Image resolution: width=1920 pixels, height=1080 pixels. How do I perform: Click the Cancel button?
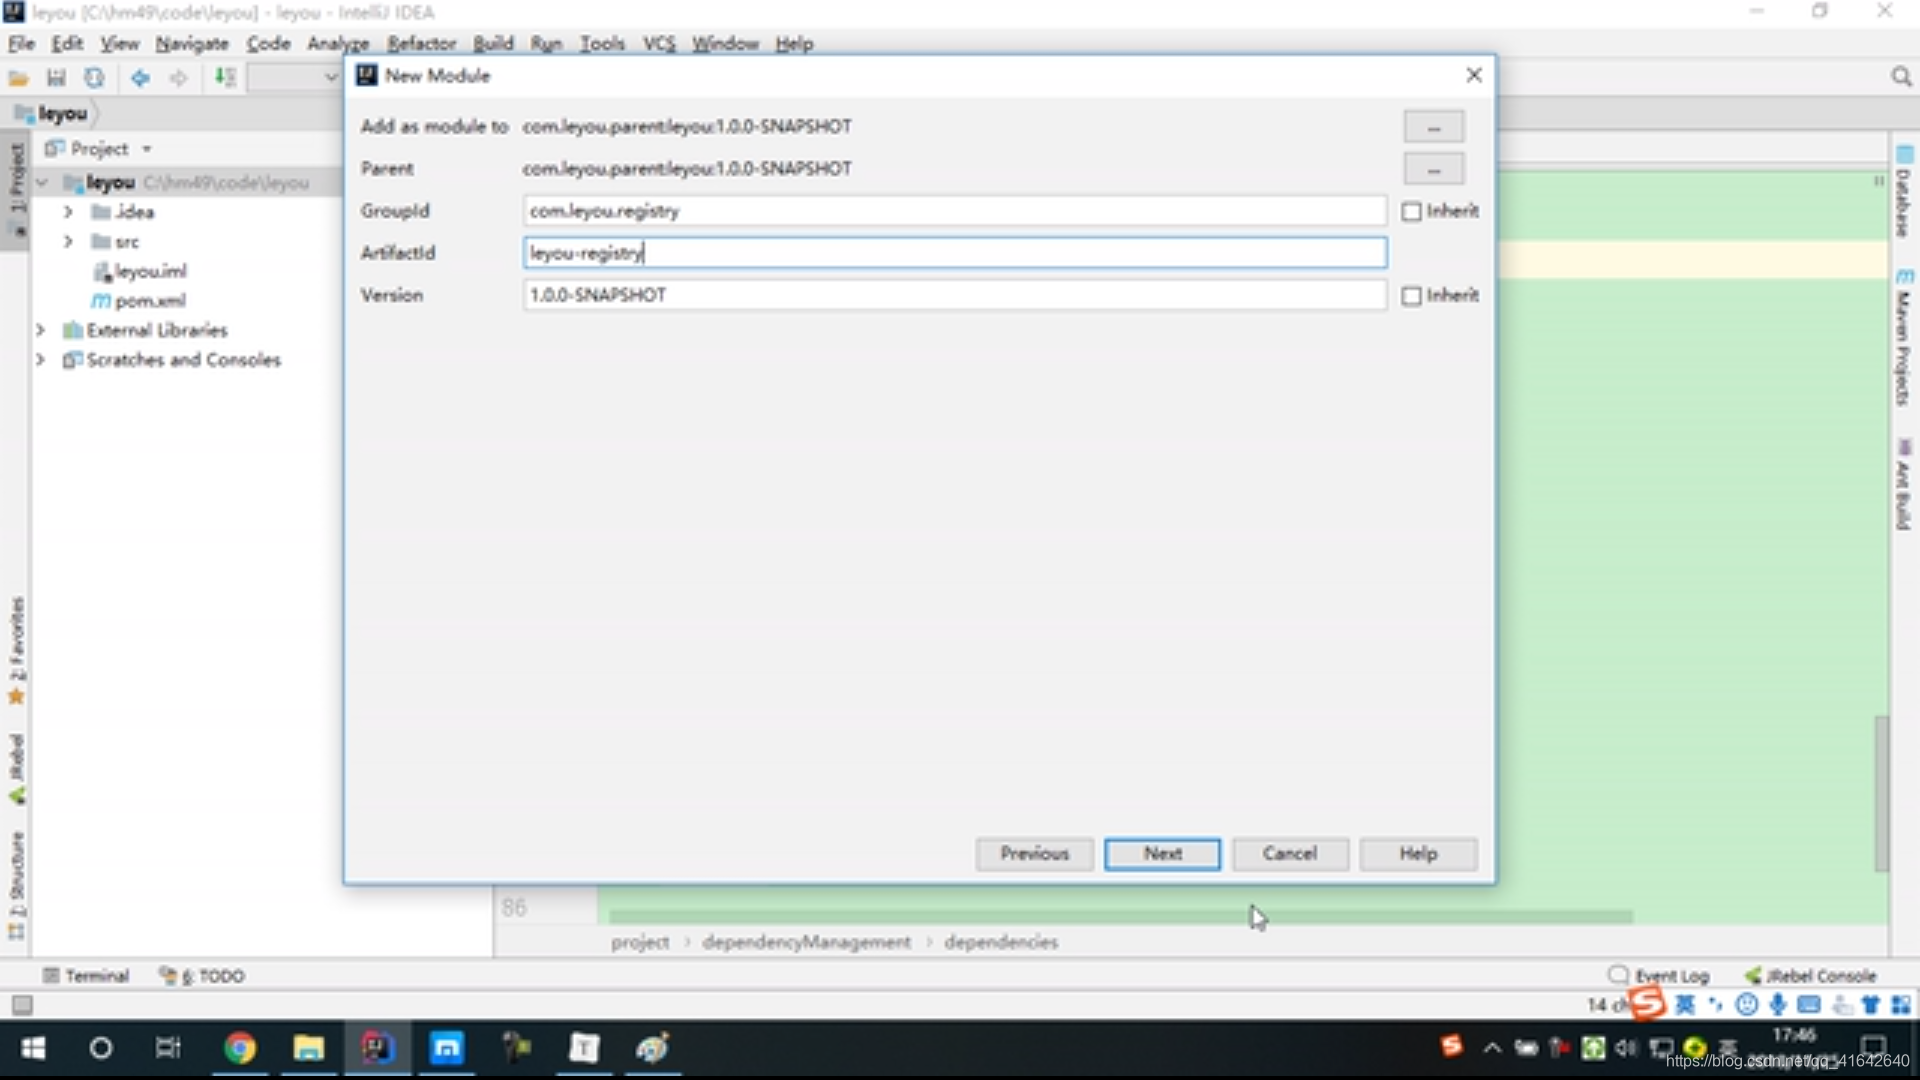click(1290, 854)
